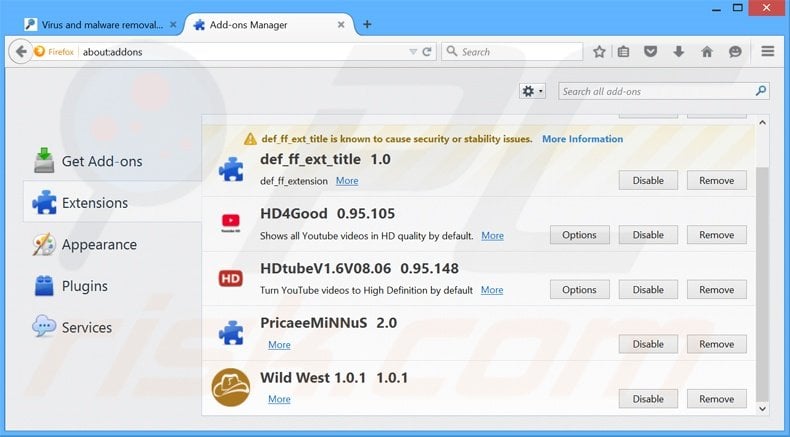Bookmark this page with star icon

(599, 51)
